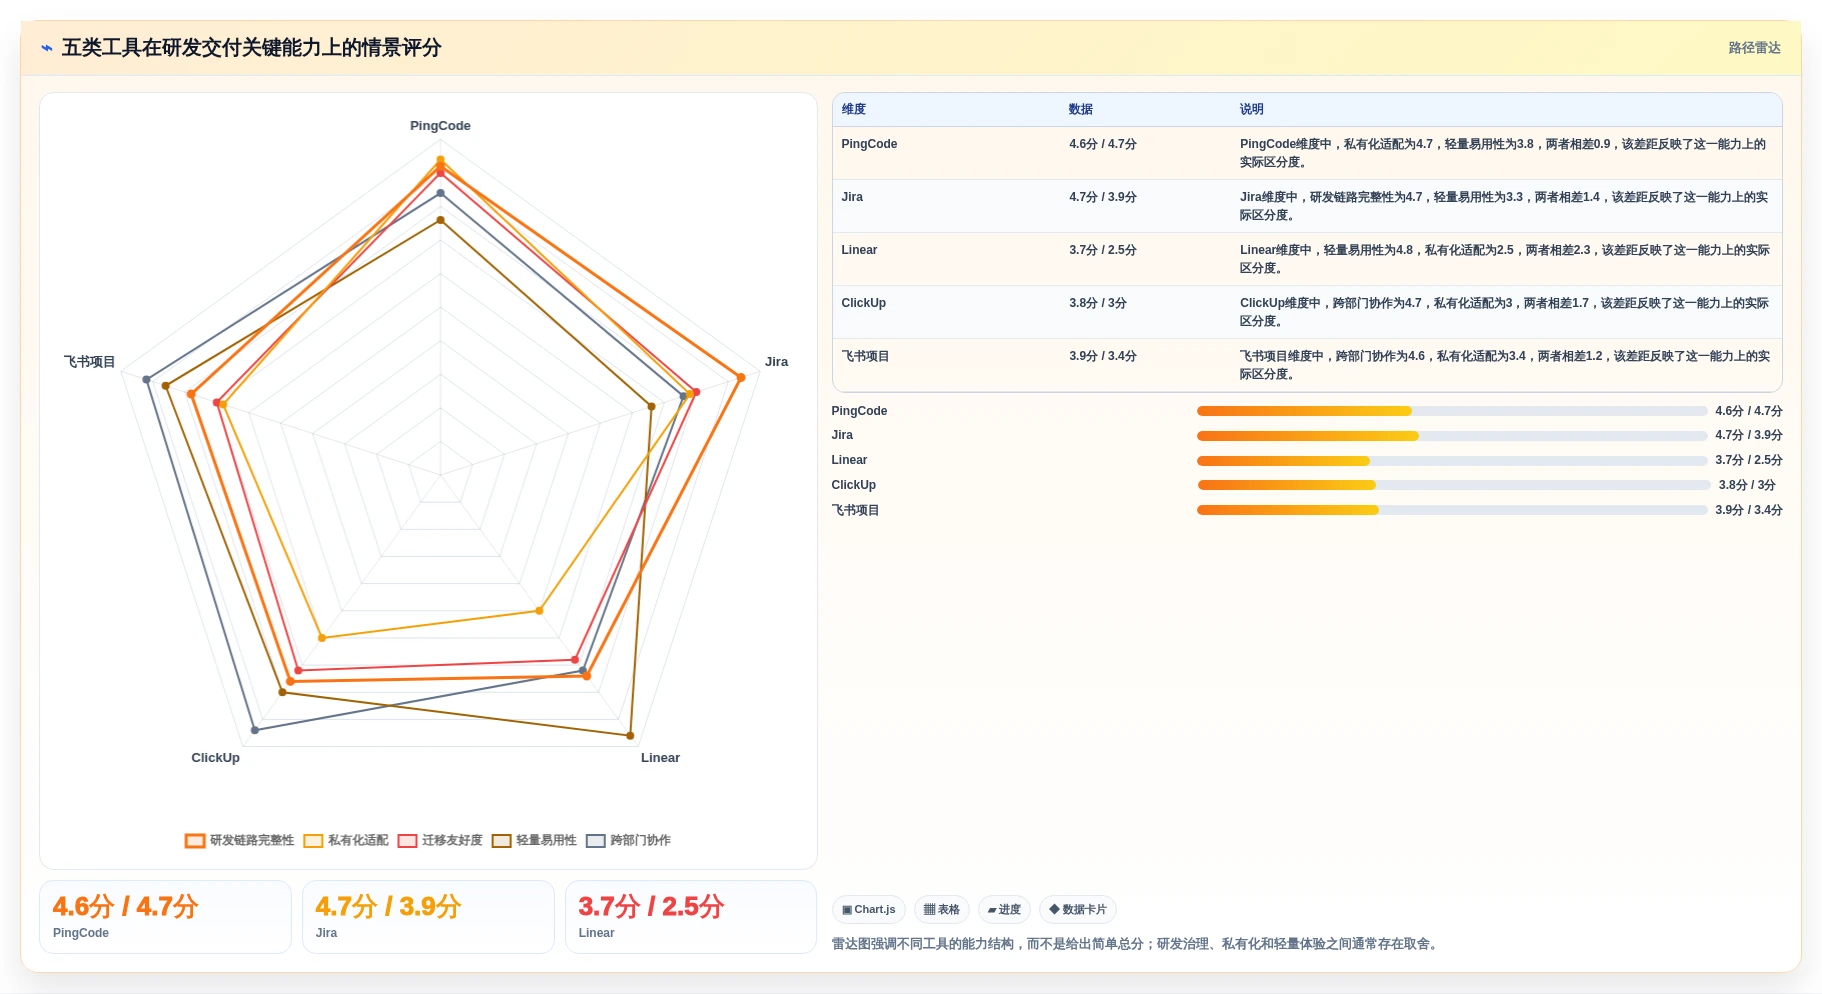Toggle 研发链路完整性 legend series
This screenshot has height=994, width=1822.
(x=239, y=840)
